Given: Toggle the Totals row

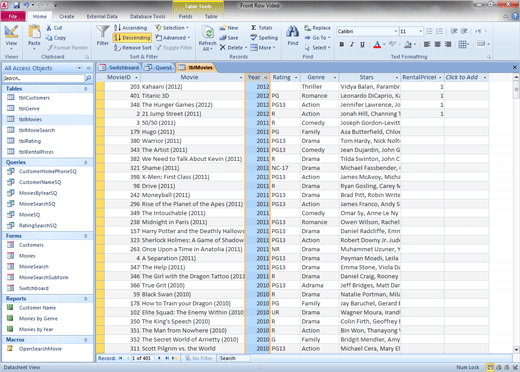Looking at the screenshot, I should (262, 28).
